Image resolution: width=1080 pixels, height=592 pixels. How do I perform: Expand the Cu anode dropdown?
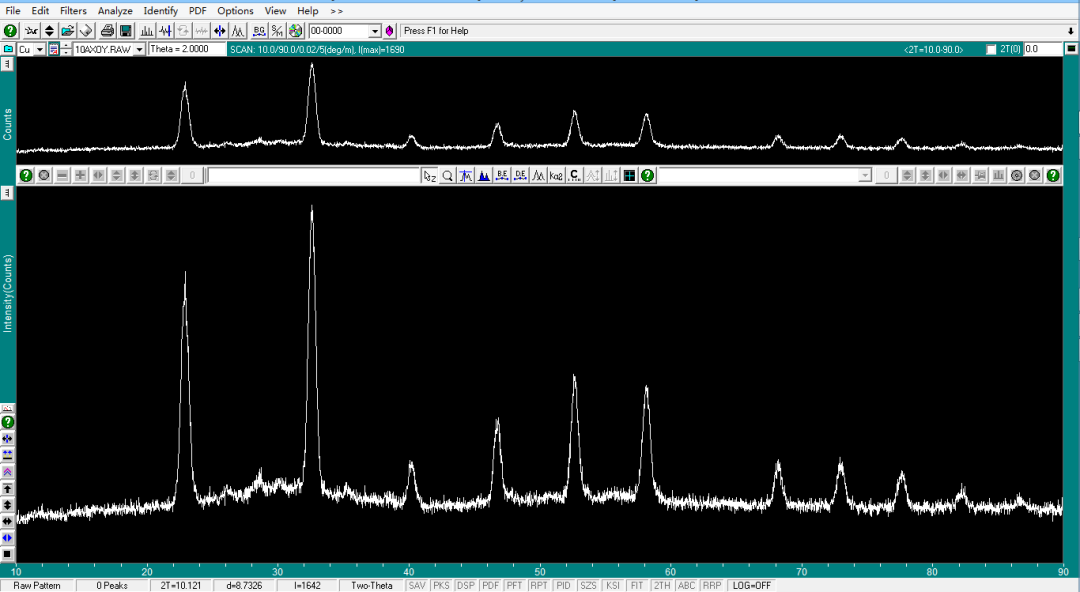coord(39,49)
